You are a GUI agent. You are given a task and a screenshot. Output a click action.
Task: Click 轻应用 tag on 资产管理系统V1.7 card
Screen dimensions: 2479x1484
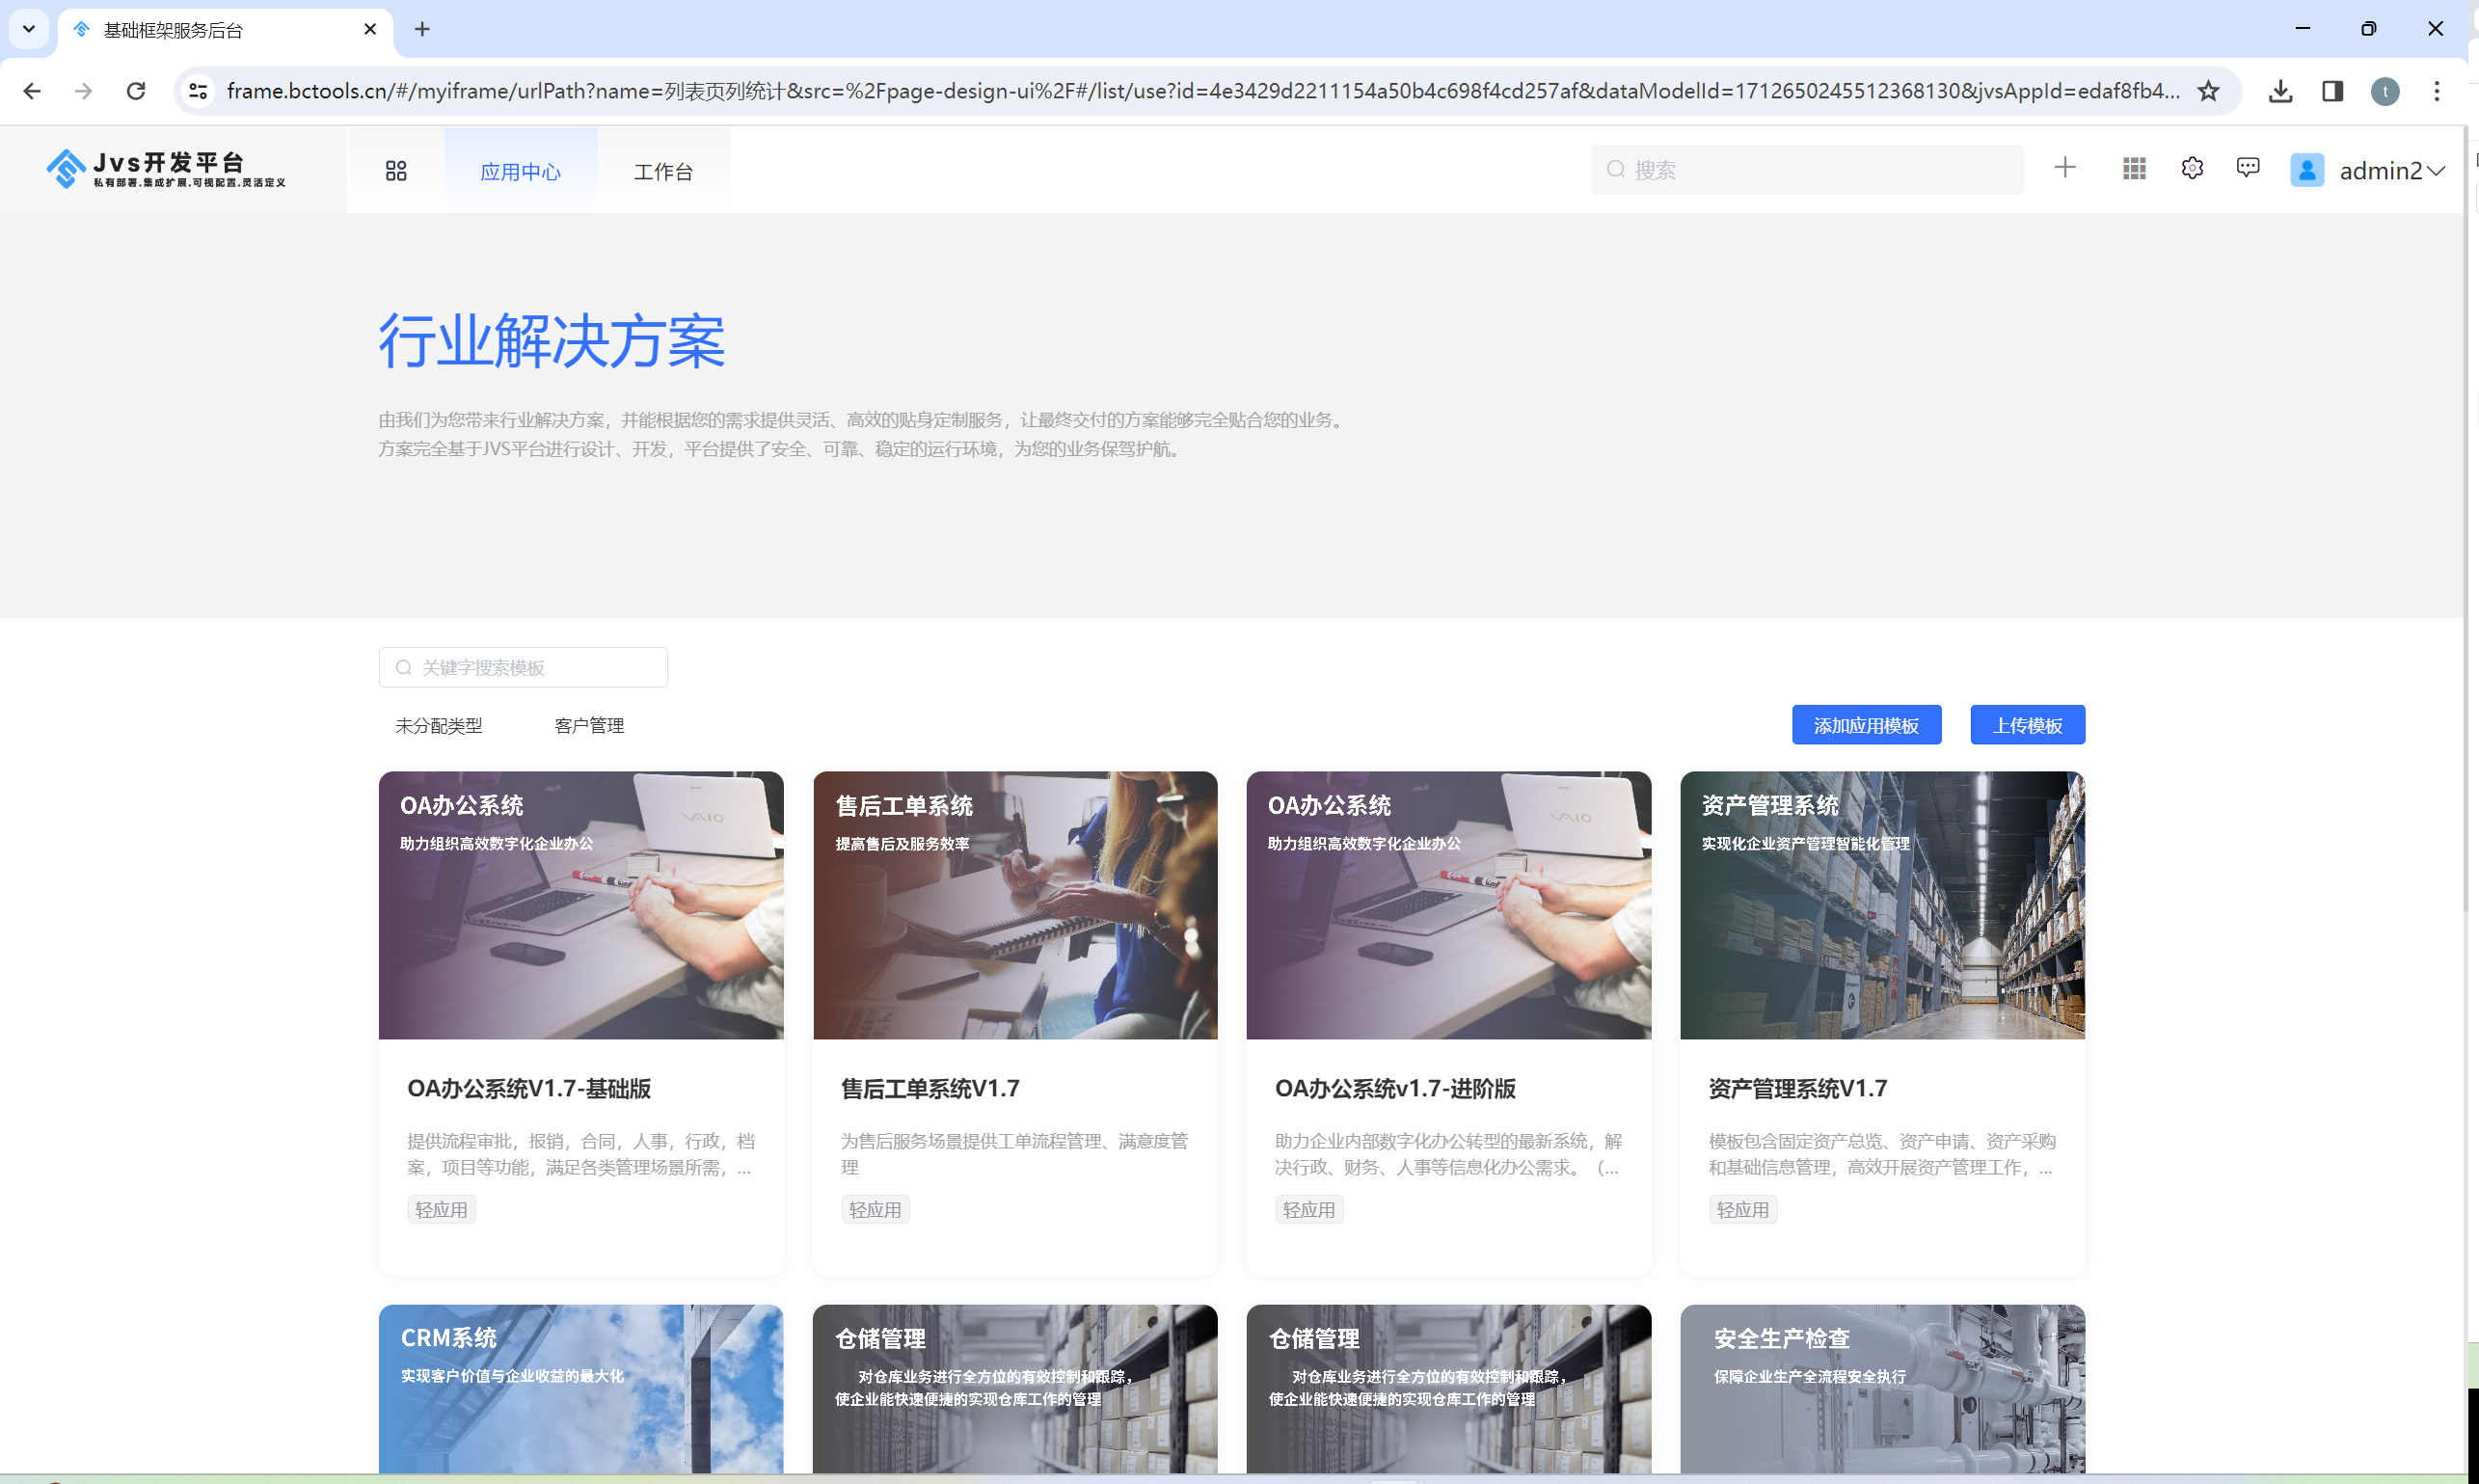tap(1743, 1210)
